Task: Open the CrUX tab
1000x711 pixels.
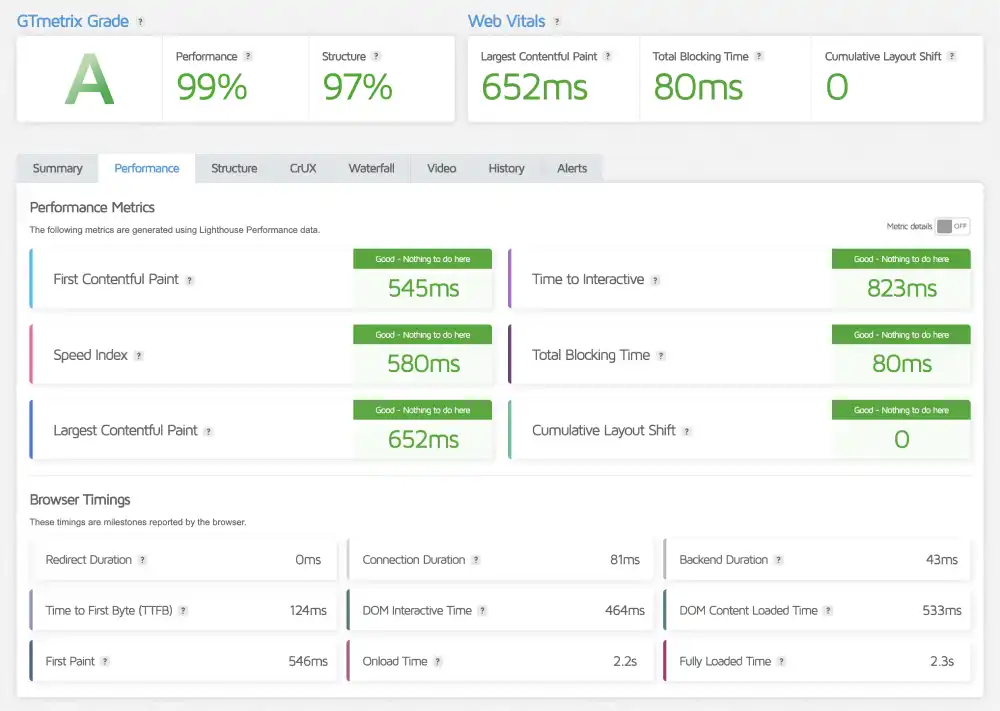Action: pos(302,168)
